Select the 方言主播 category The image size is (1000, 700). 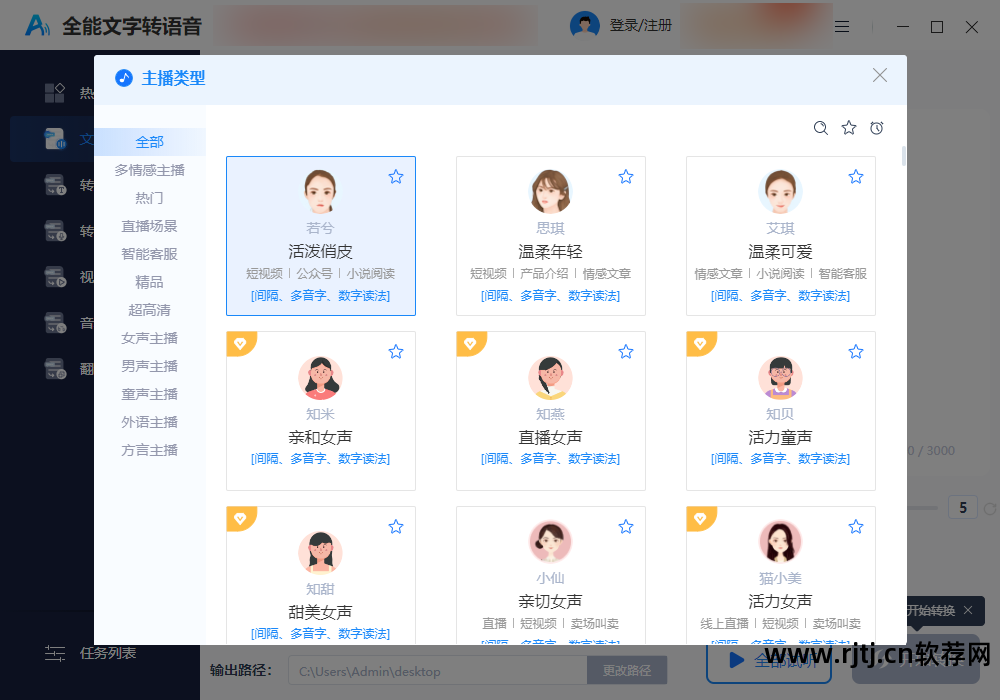[x=149, y=450]
